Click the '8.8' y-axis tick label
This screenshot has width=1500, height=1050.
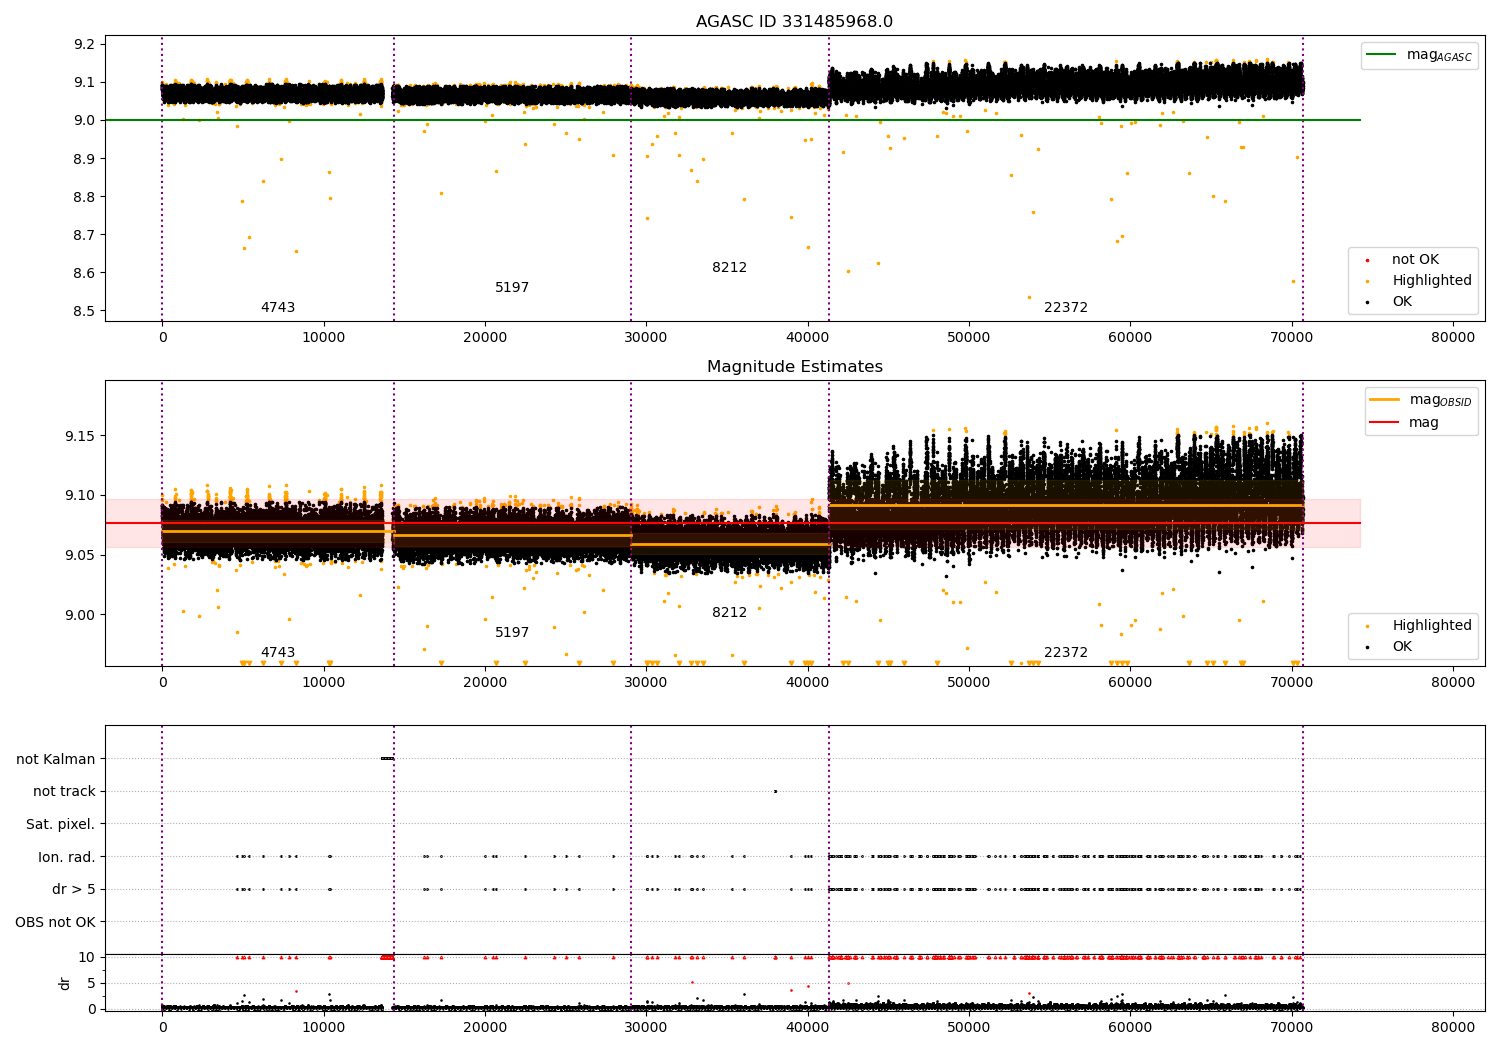point(84,197)
